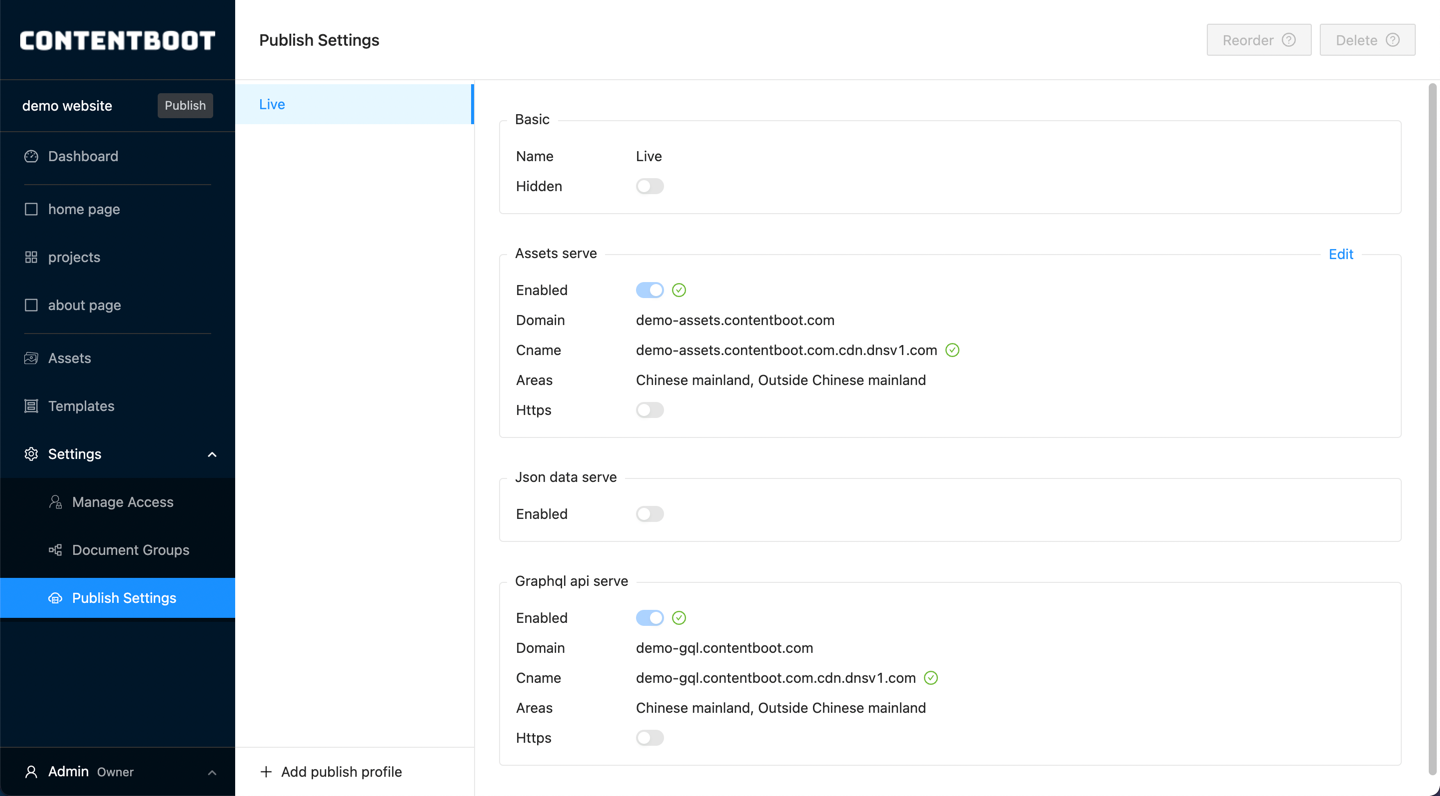
Task: Enable the Json data serve switch
Action: click(650, 514)
